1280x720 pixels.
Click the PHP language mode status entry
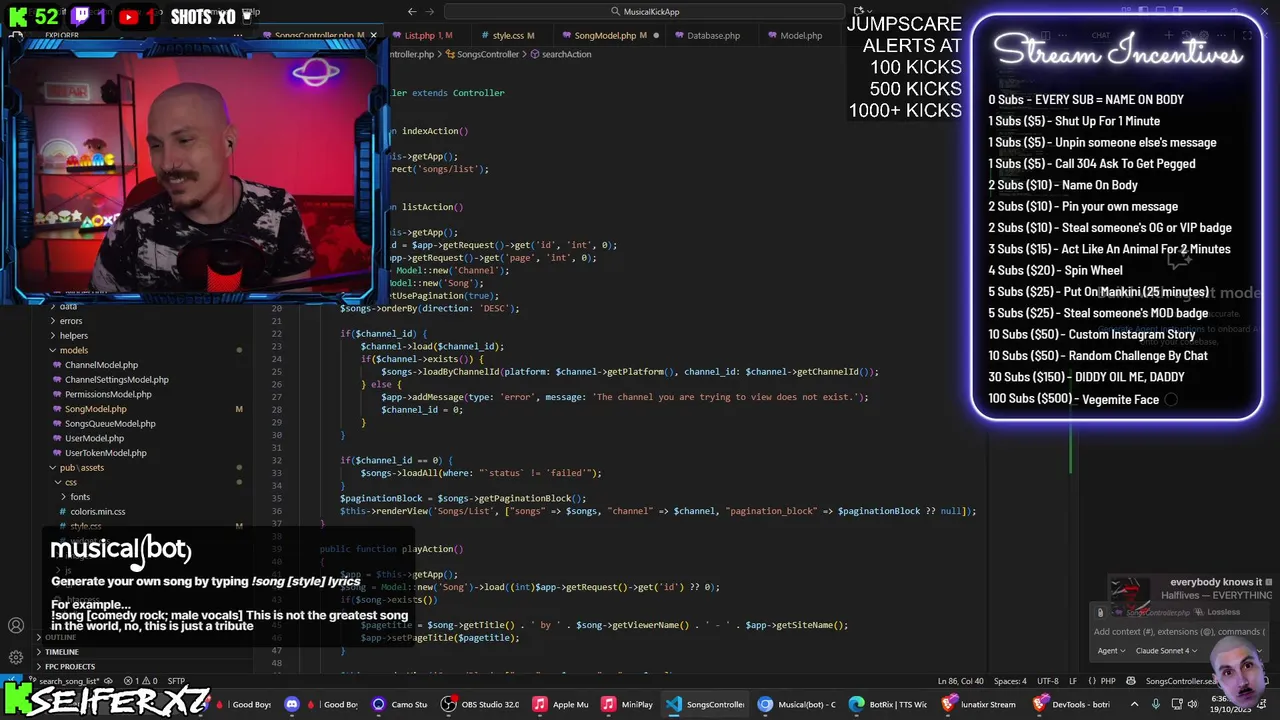[x=1107, y=681]
